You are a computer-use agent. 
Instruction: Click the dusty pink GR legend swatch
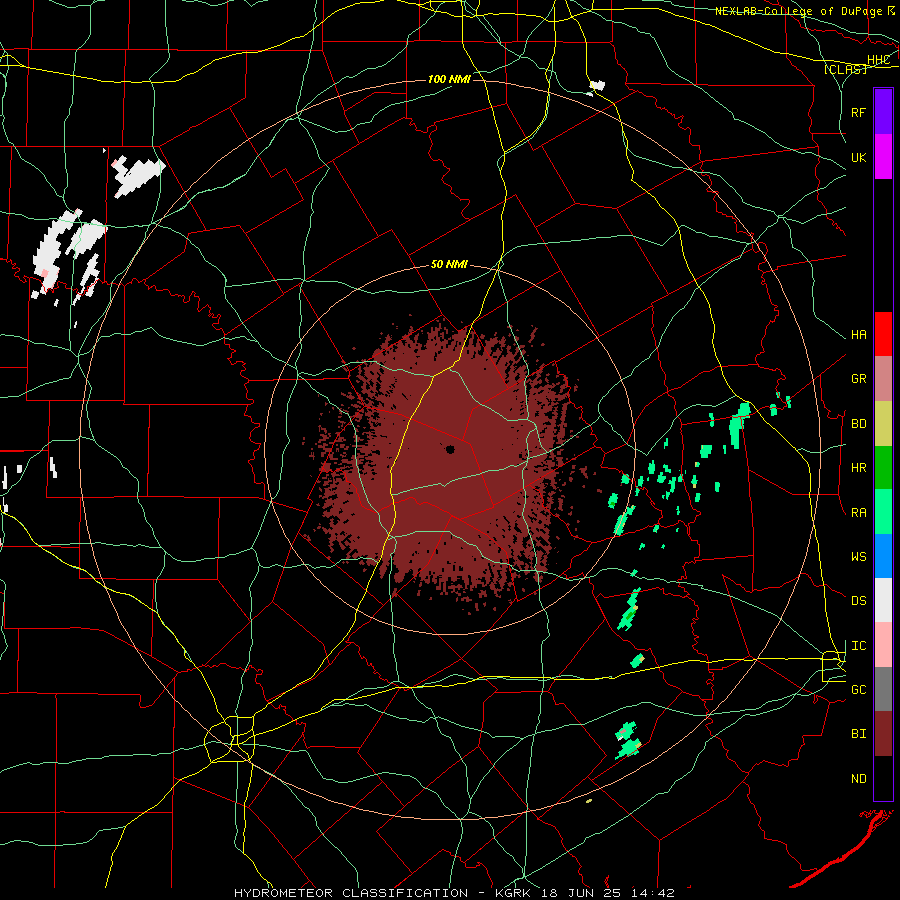coord(883,379)
